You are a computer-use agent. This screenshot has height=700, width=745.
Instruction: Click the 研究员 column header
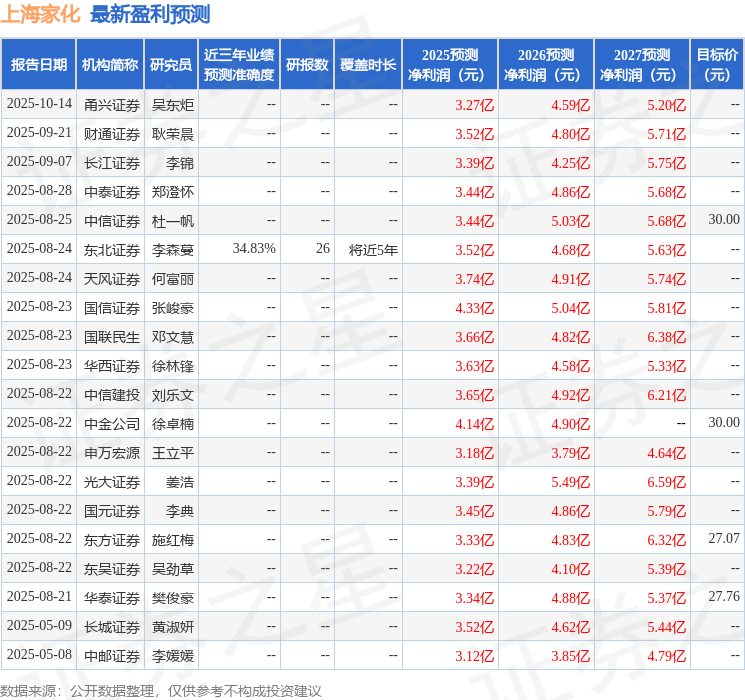(171, 65)
